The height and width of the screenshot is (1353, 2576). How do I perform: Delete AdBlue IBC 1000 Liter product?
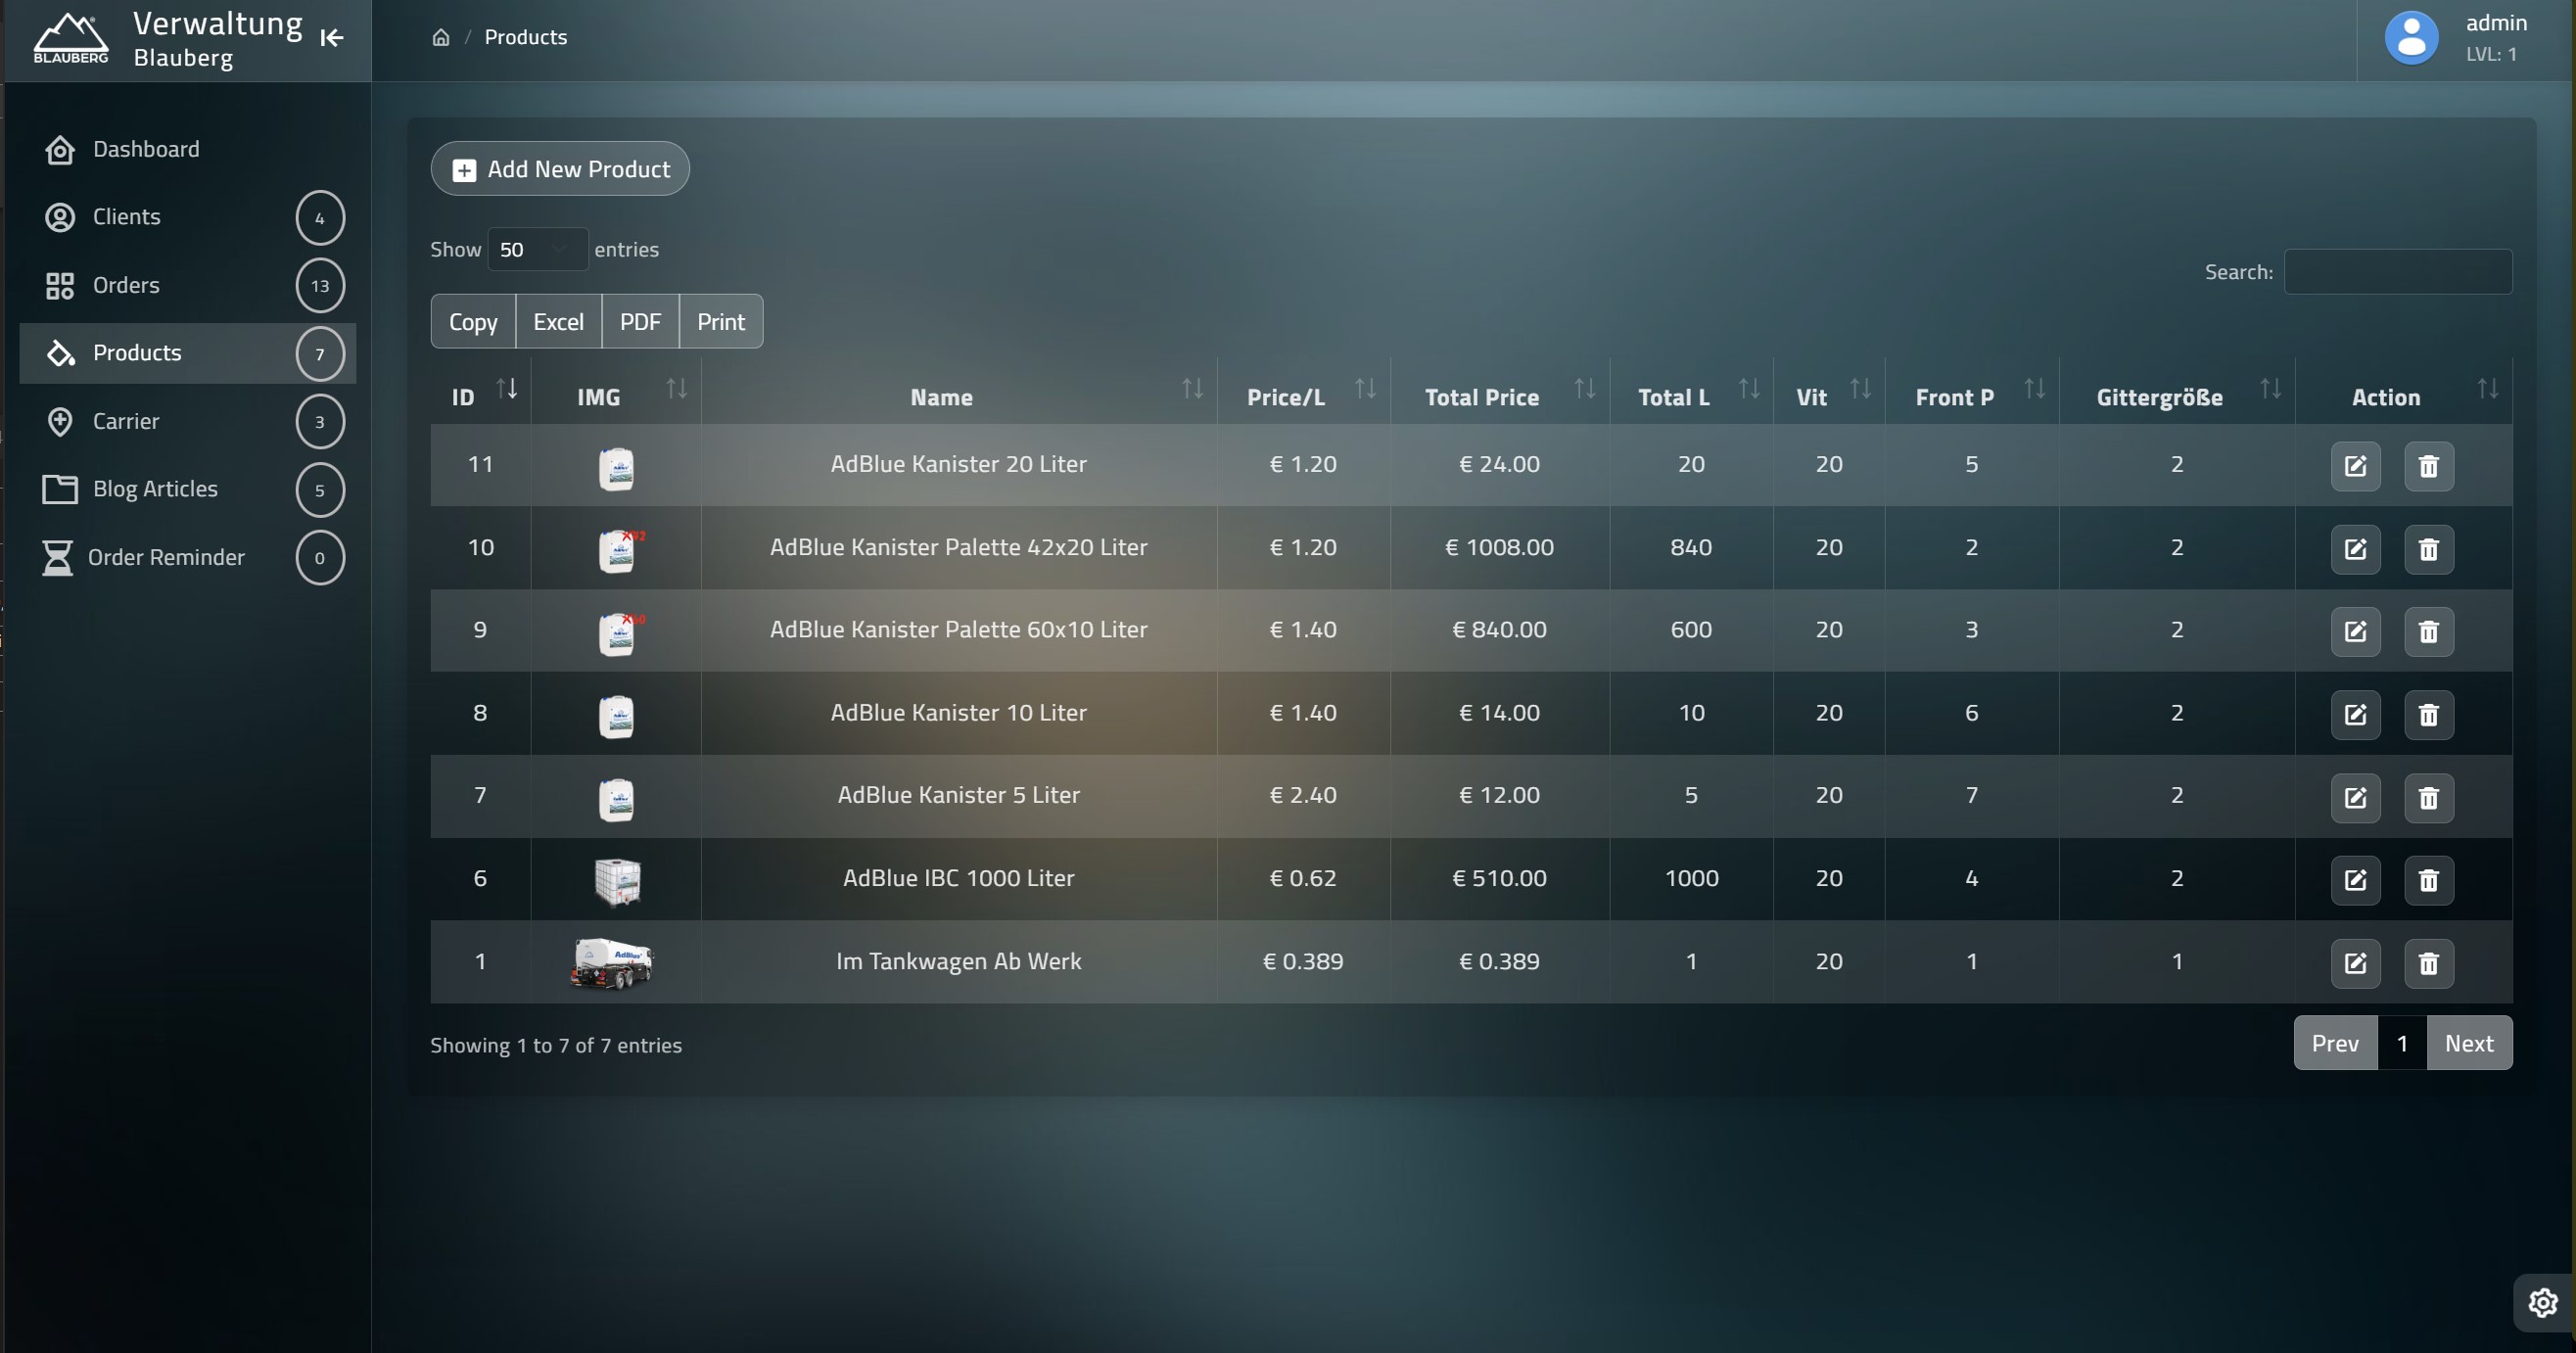(2428, 880)
